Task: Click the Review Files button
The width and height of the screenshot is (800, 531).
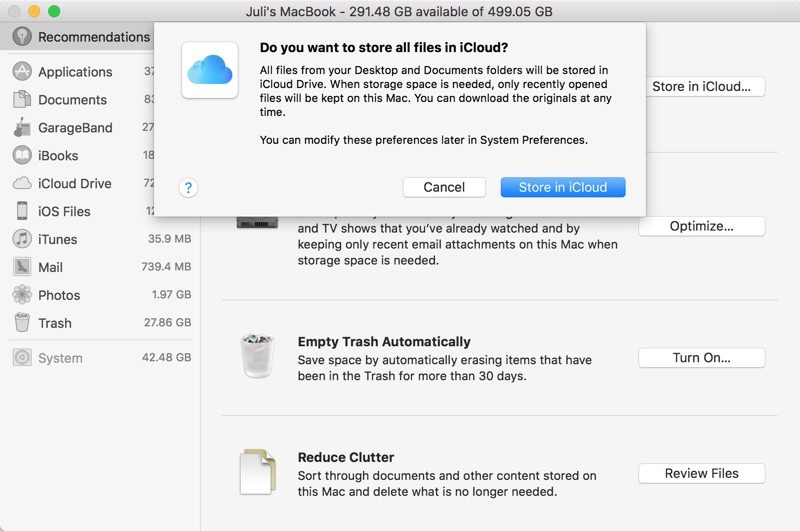Action: click(x=702, y=473)
